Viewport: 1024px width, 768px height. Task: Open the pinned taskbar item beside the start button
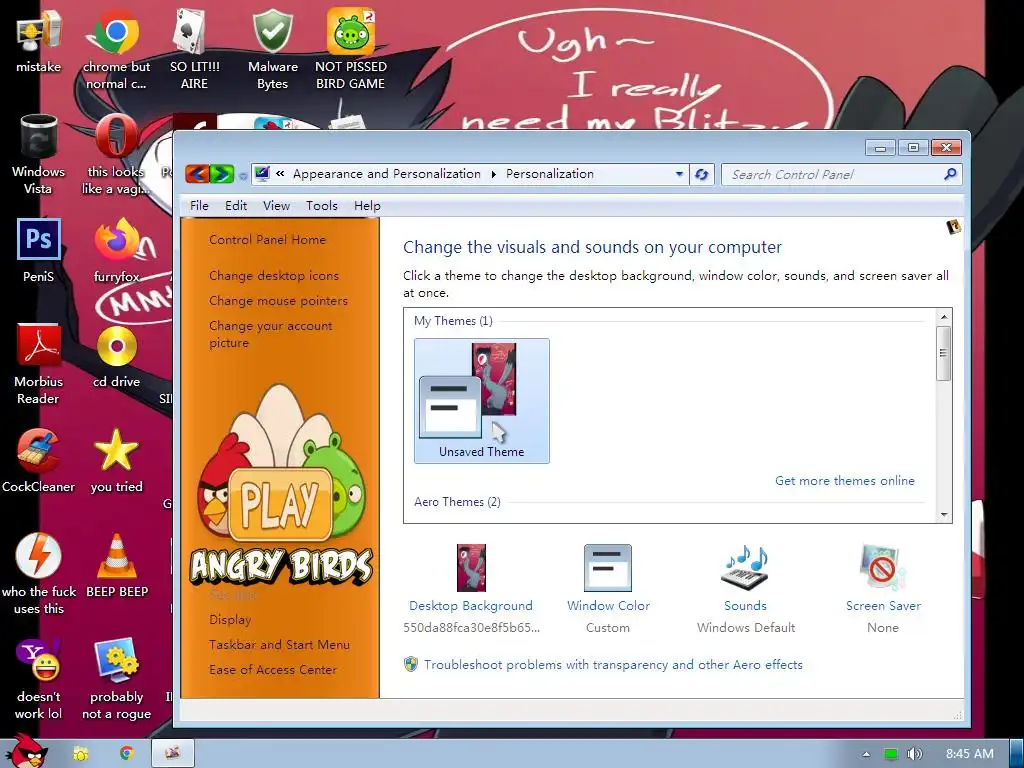point(81,754)
